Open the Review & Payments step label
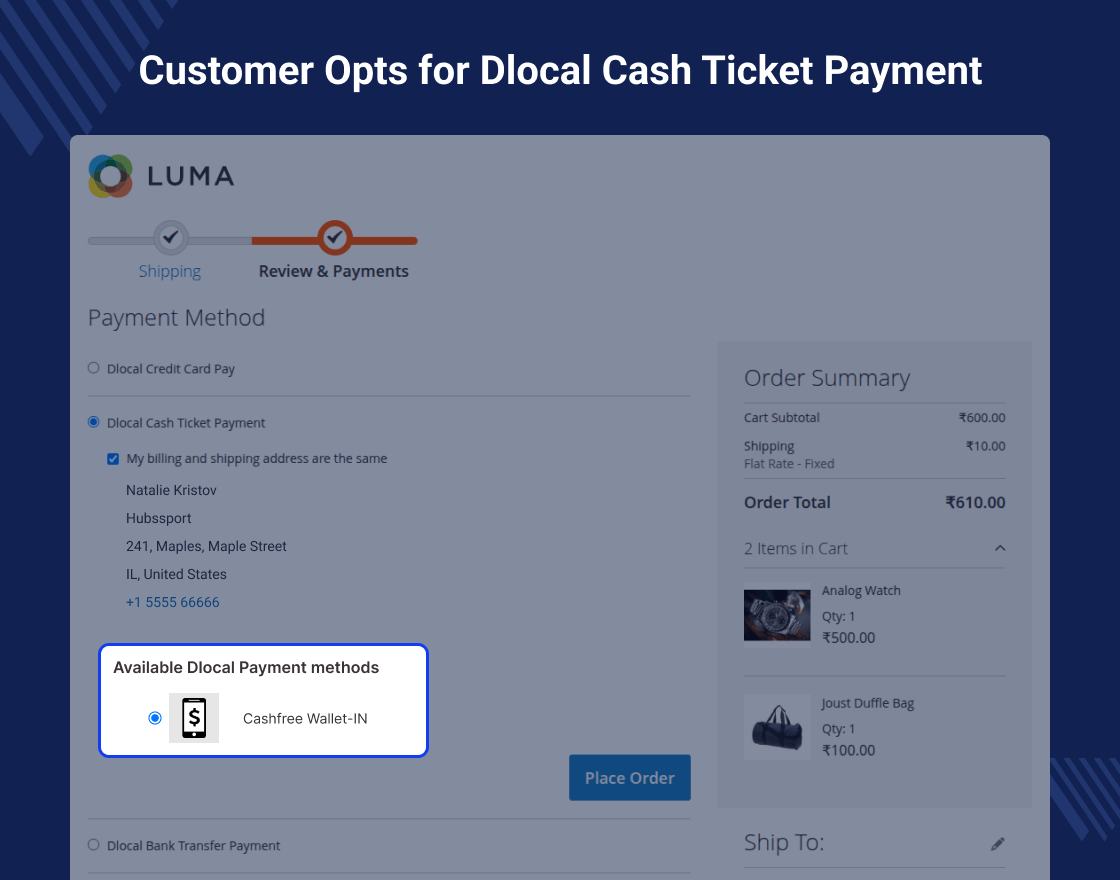Screen dimensions: 1120x880 334,271
